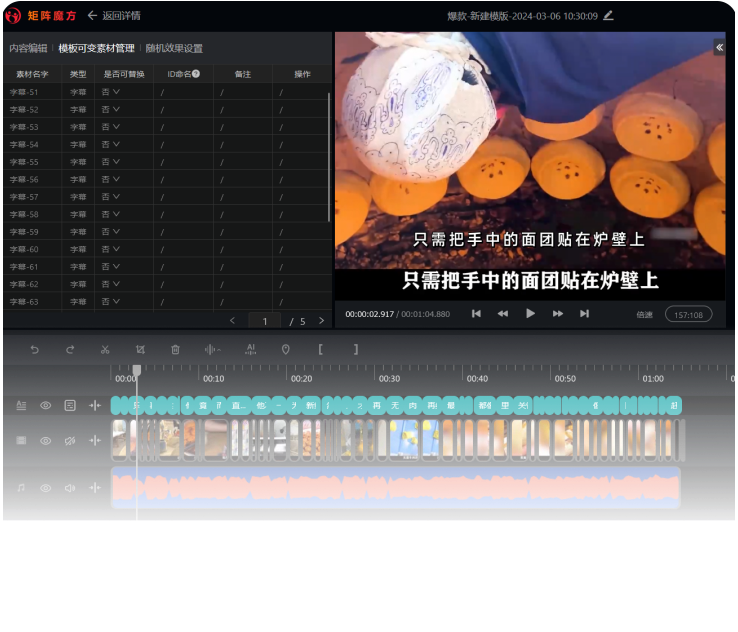Click the redo icon in timeline toolbar

pyautogui.click(x=70, y=350)
